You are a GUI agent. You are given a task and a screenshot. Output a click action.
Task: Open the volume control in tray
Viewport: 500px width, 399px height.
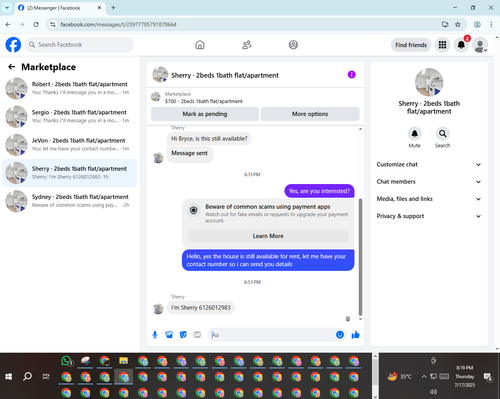pyautogui.click(x=433, y=392)
